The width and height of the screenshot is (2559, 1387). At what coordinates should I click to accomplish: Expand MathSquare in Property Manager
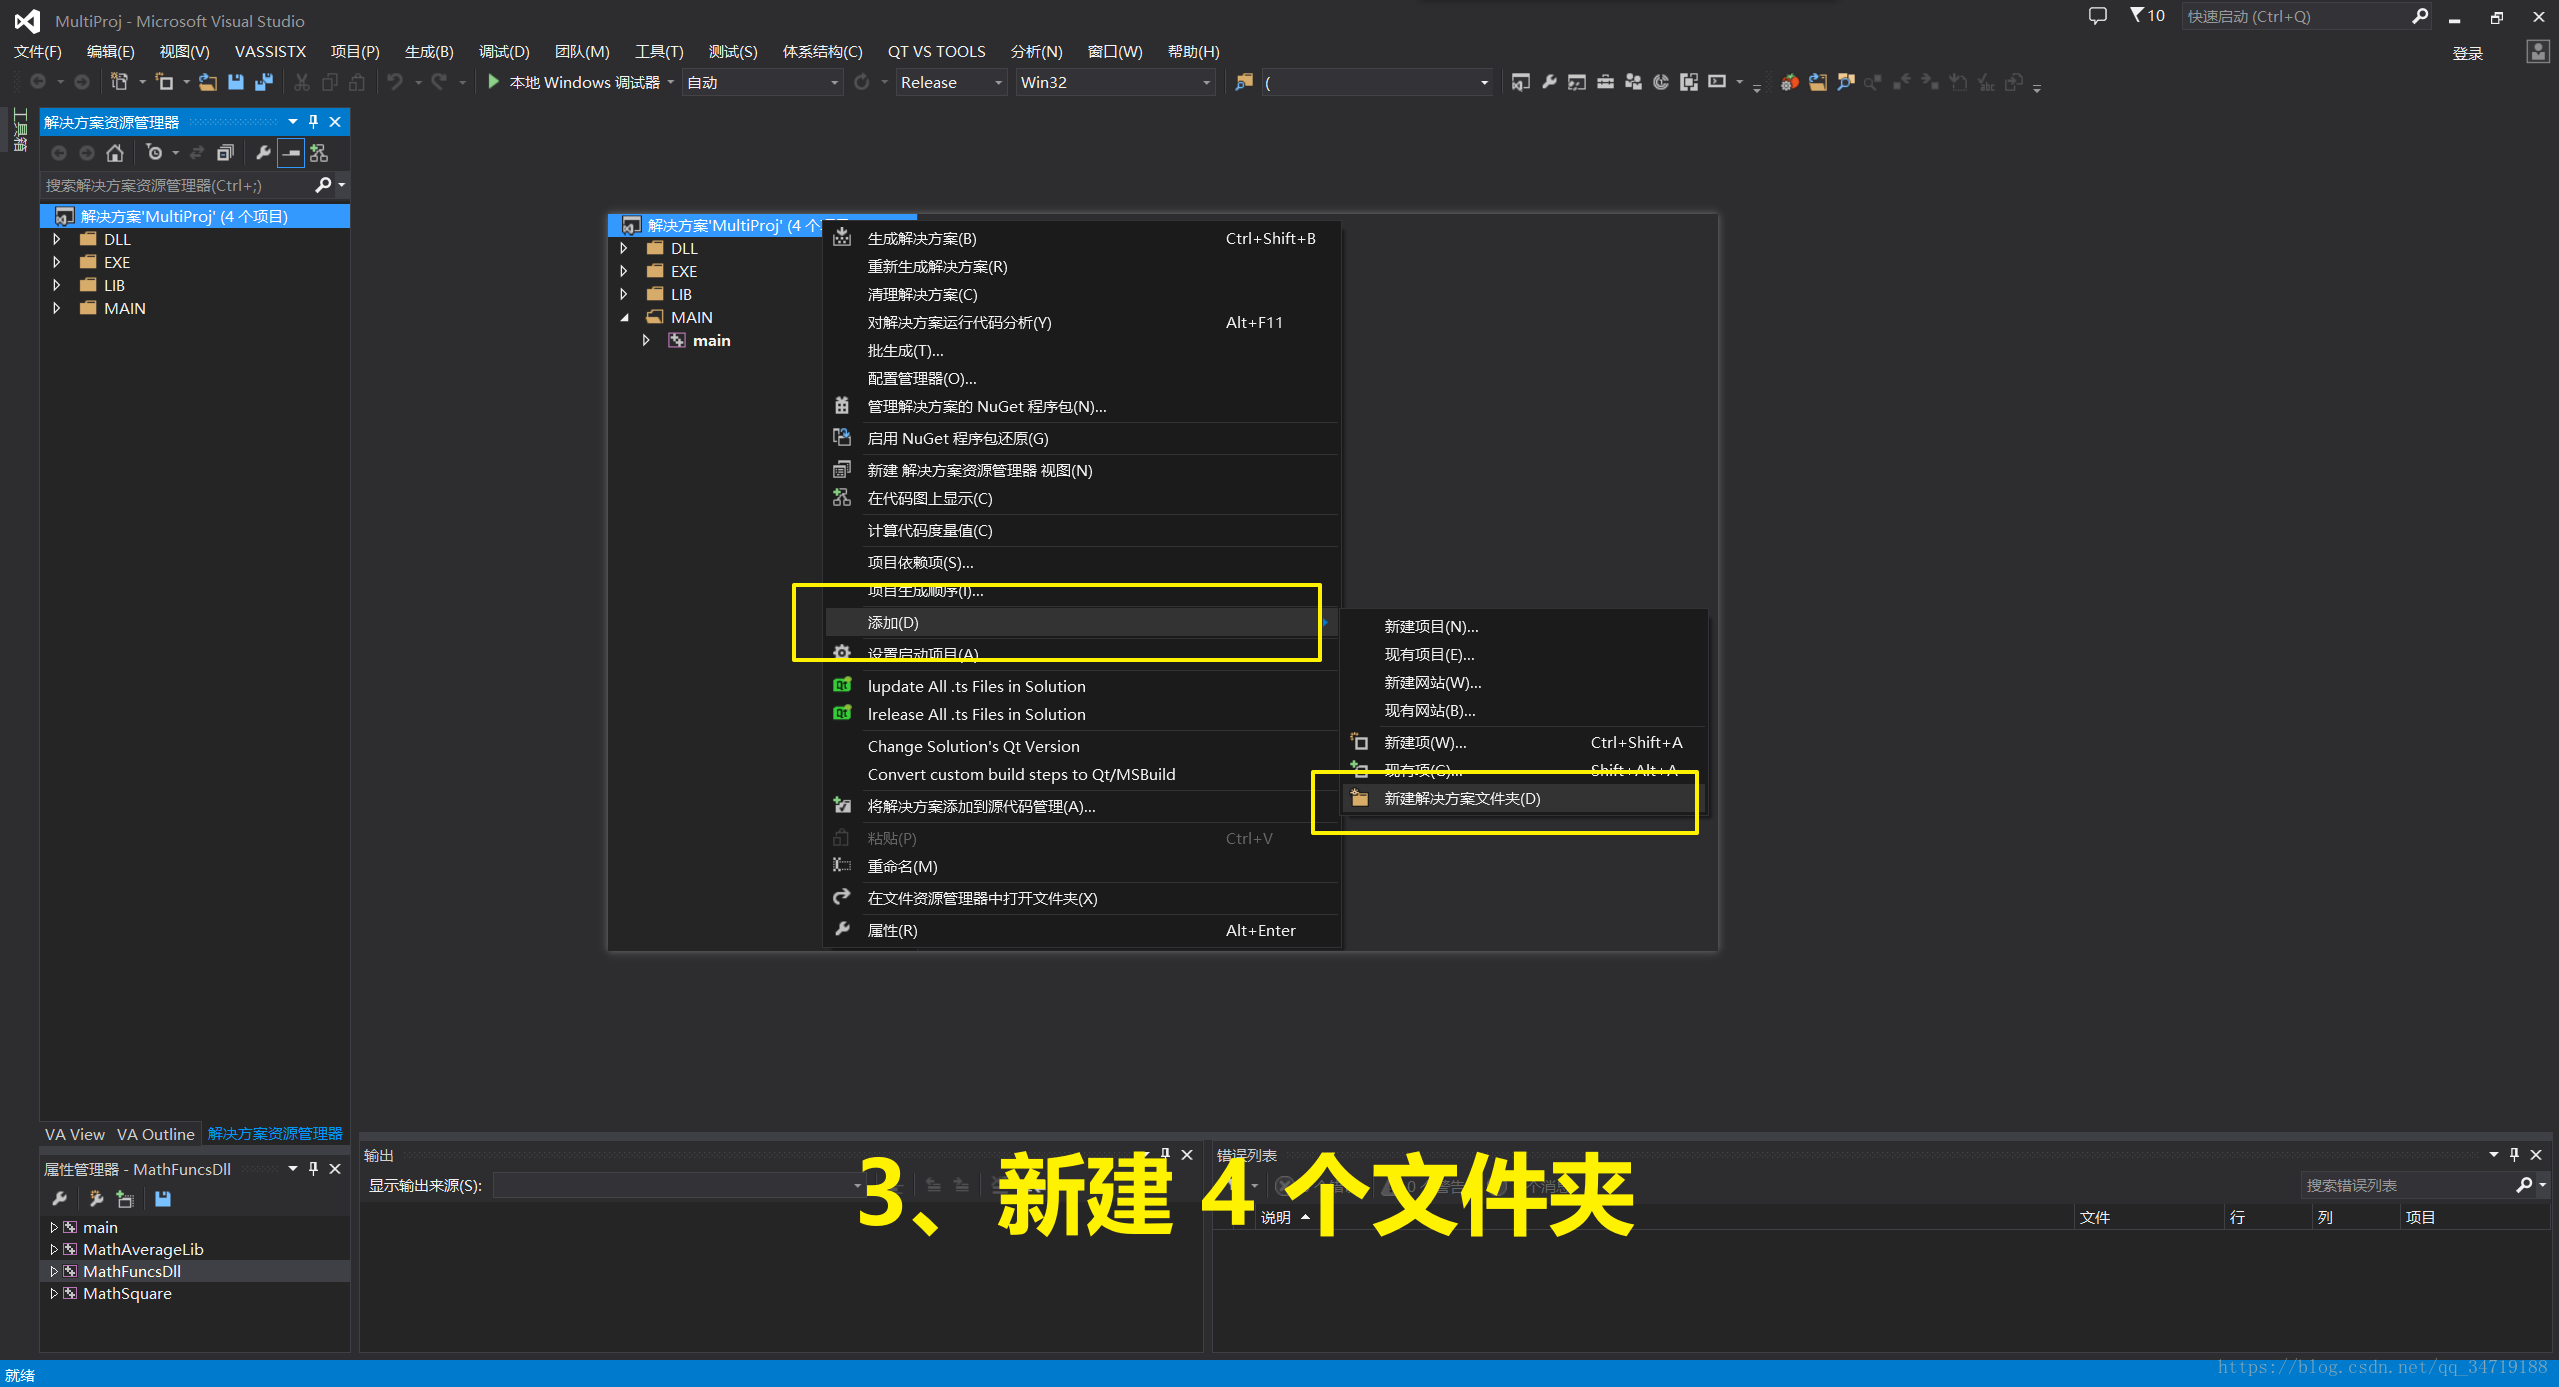[53, 1293]
